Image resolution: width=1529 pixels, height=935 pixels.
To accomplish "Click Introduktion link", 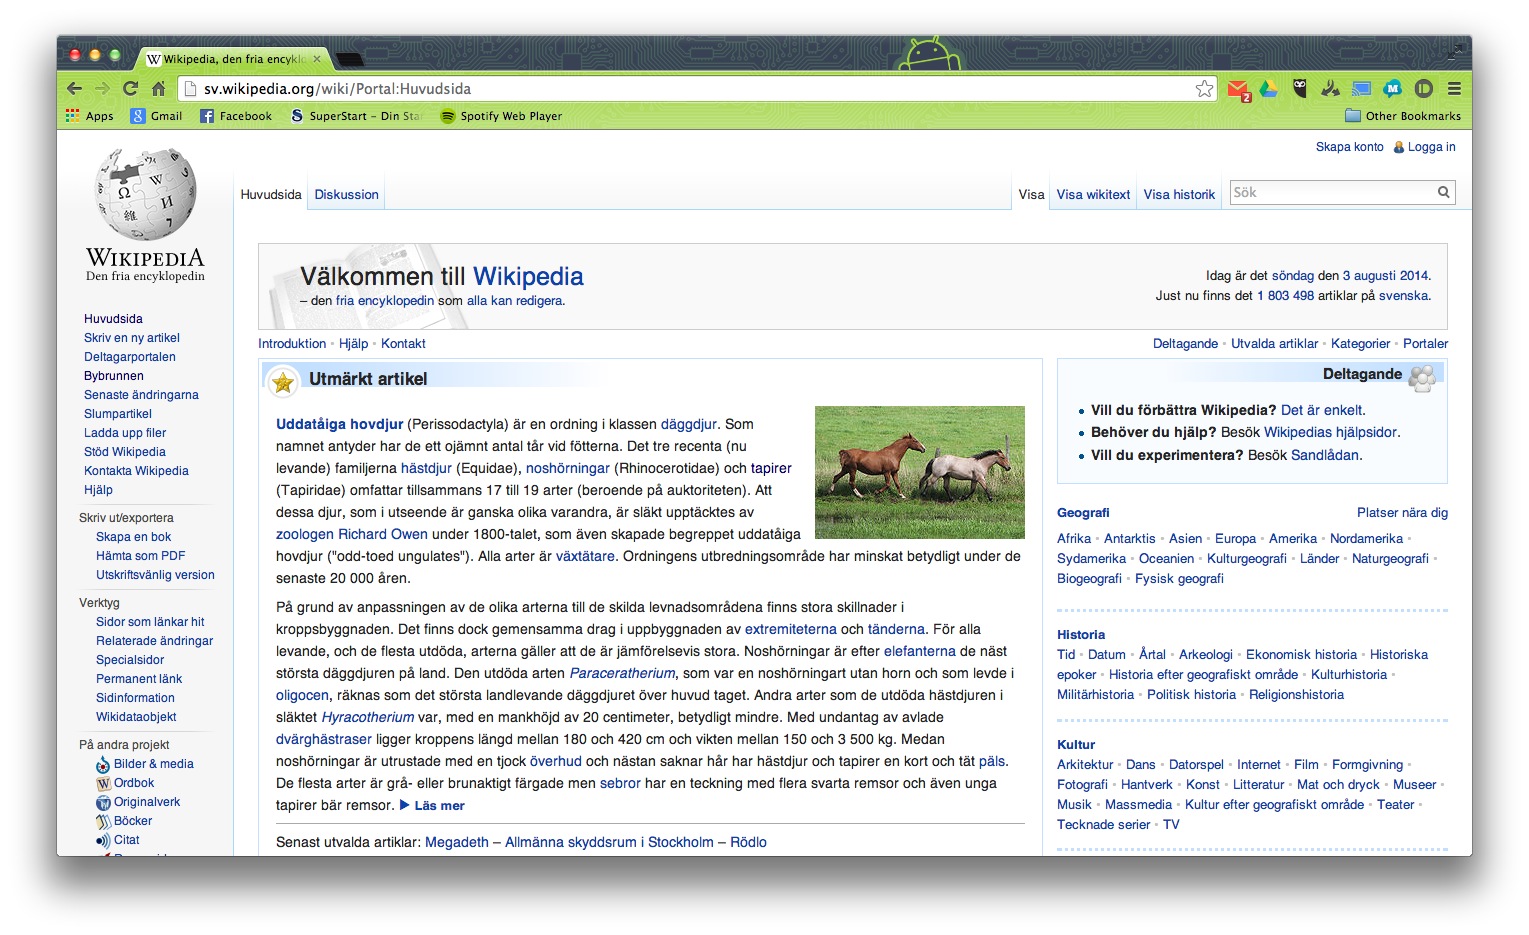I will click(x=292, y=344).
